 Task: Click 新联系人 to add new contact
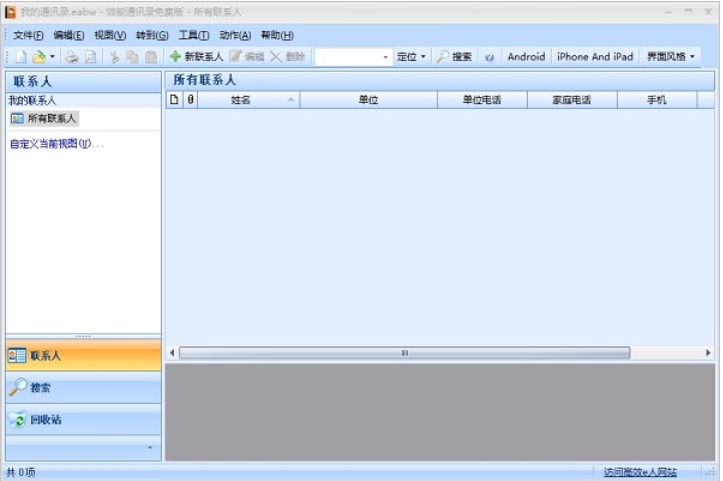(x=196, y=57)
